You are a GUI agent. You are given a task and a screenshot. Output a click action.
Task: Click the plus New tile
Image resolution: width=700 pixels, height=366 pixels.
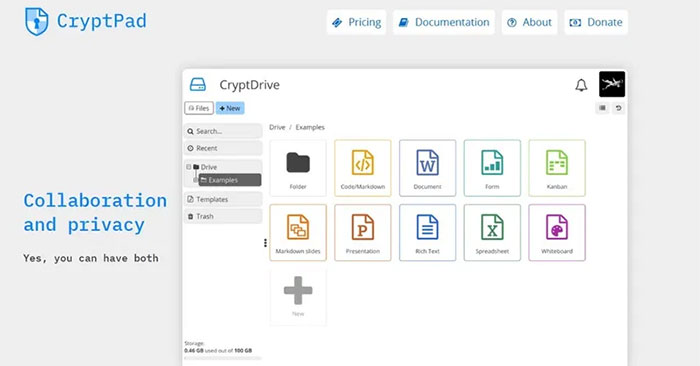click(298, 297)
